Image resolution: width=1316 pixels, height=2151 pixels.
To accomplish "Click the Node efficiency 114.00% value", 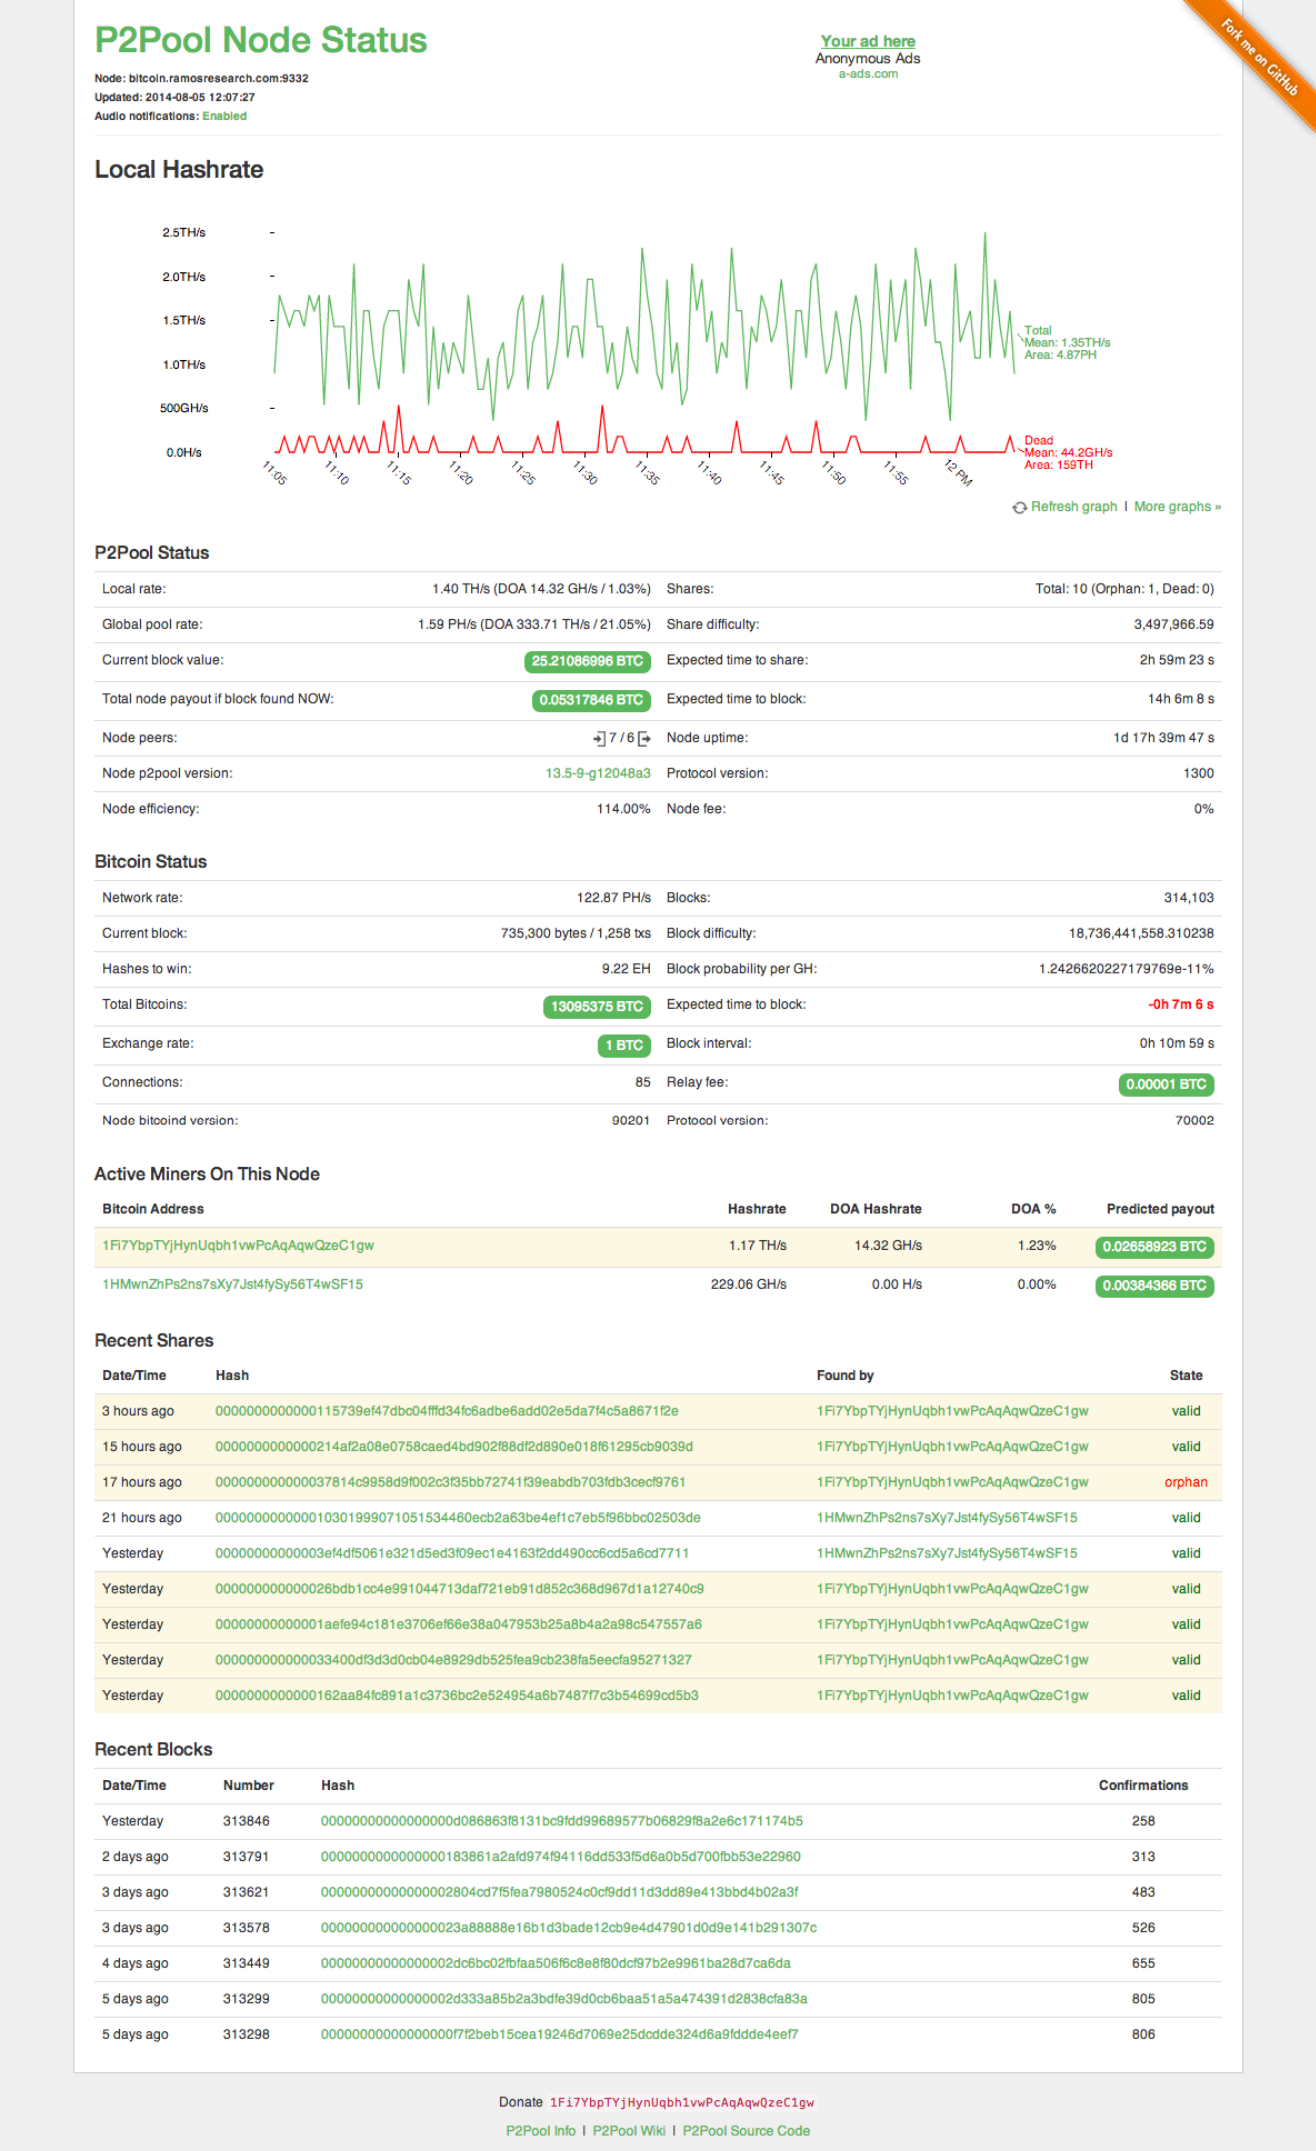I will pos(623,809).
